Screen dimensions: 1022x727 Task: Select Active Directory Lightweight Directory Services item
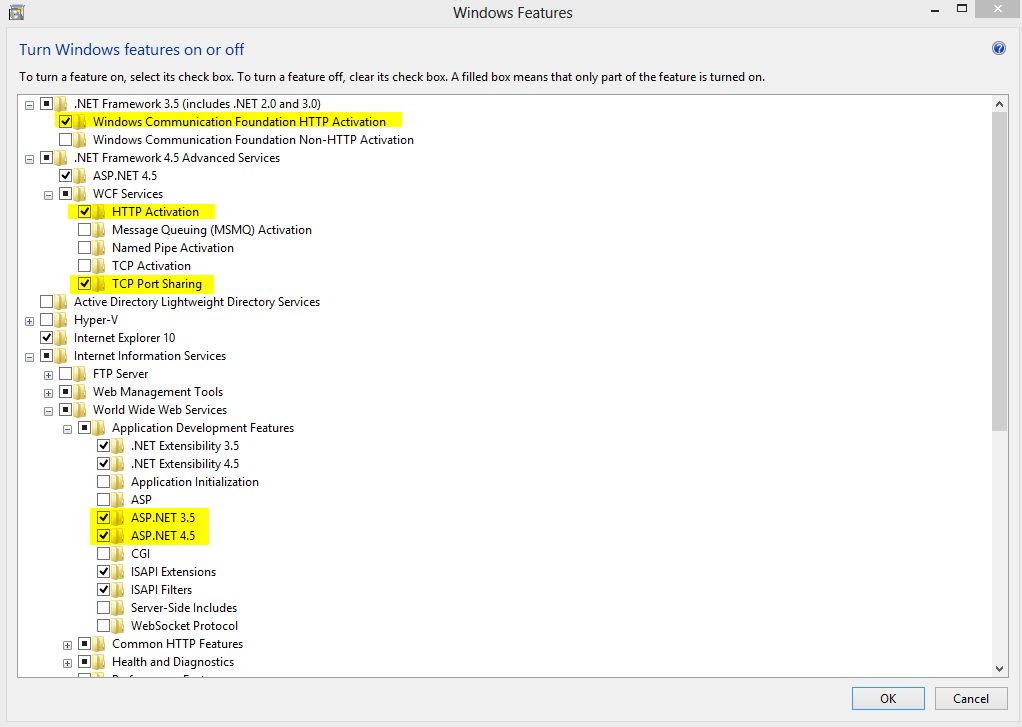196,302
